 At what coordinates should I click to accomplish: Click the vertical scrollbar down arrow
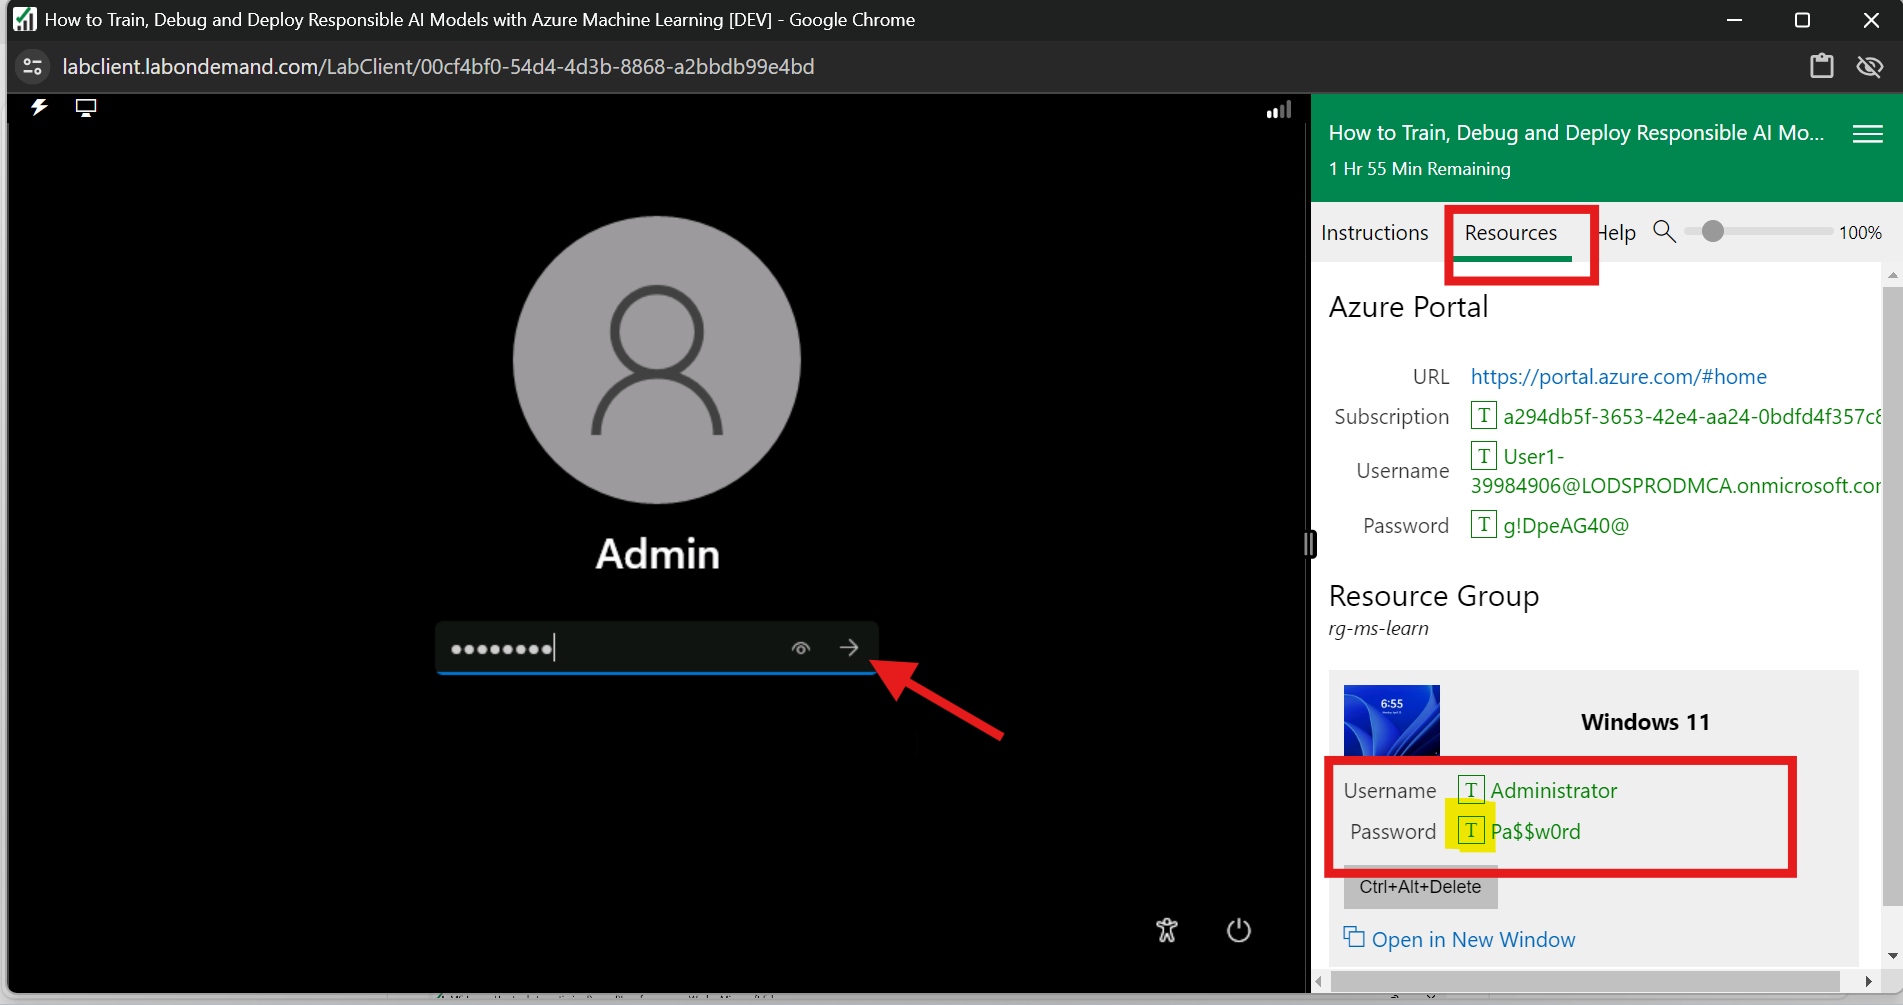(1892, 956)
